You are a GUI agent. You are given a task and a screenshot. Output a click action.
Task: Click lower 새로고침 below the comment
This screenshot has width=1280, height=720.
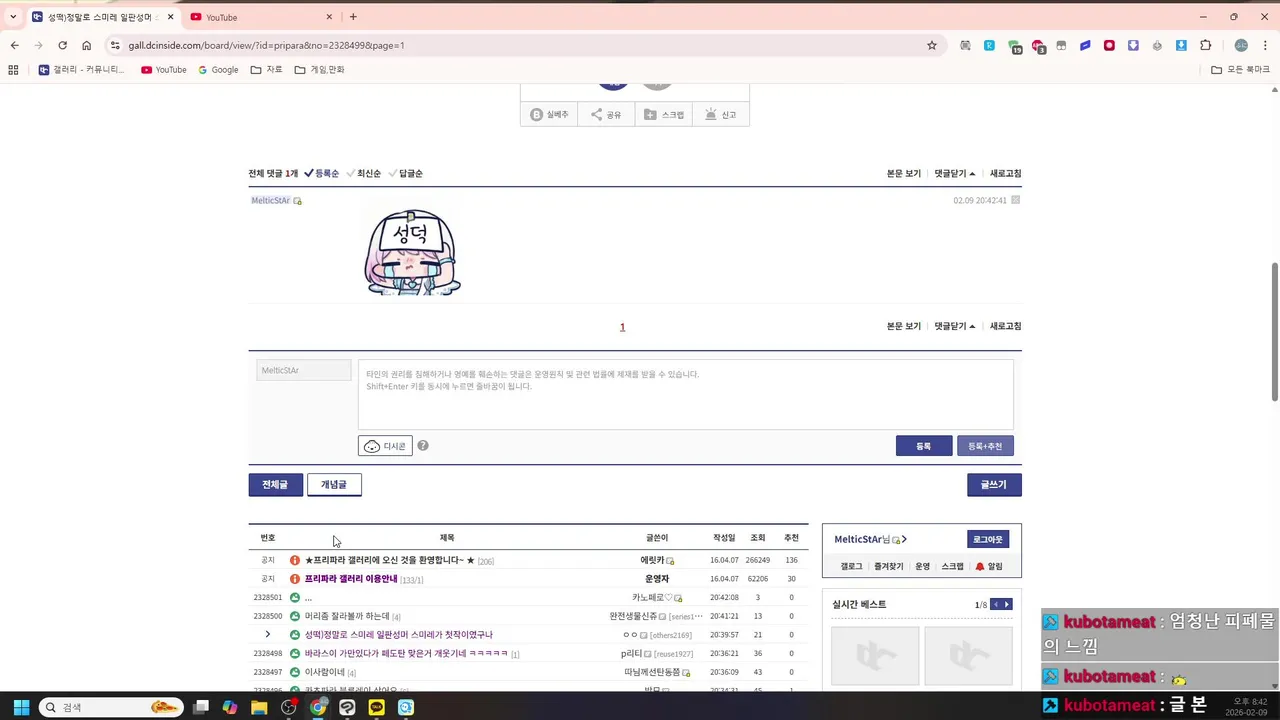[1005, 326]
